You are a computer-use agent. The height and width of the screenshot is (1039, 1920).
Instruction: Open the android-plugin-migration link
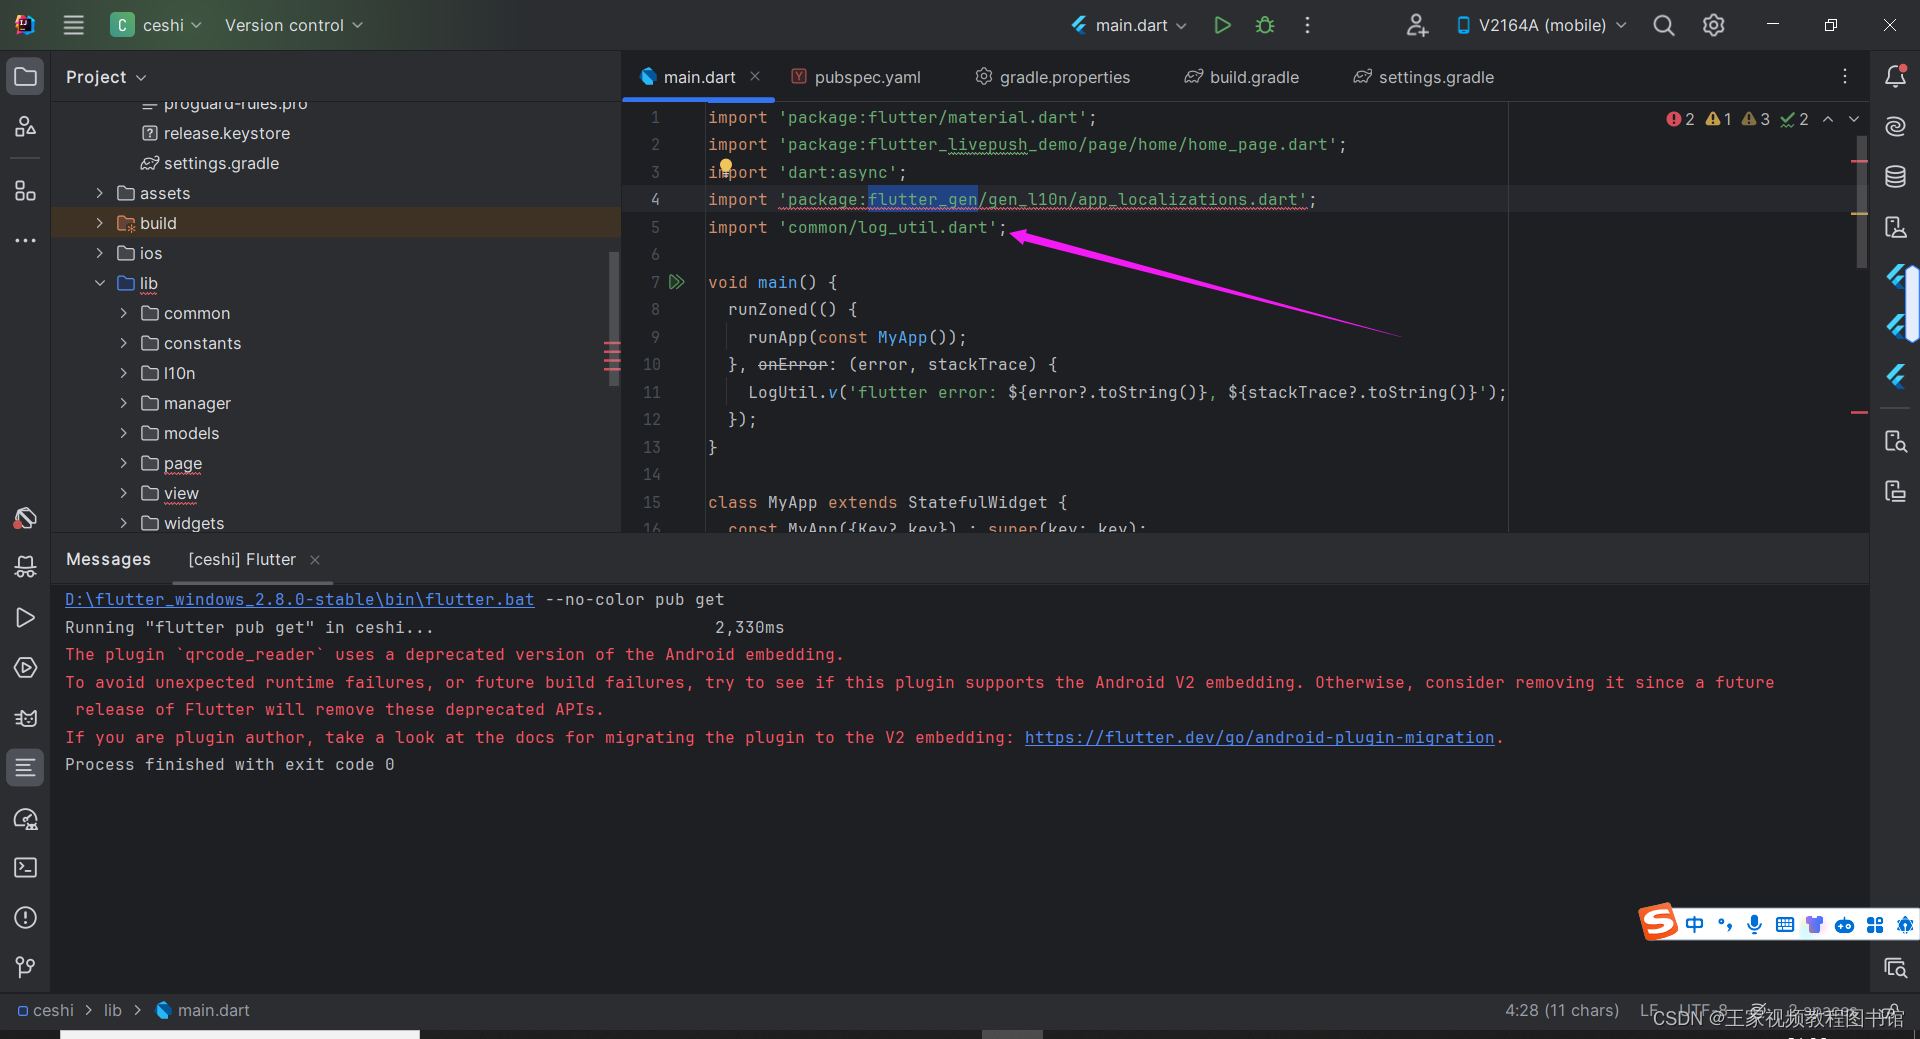[1260, 737]
